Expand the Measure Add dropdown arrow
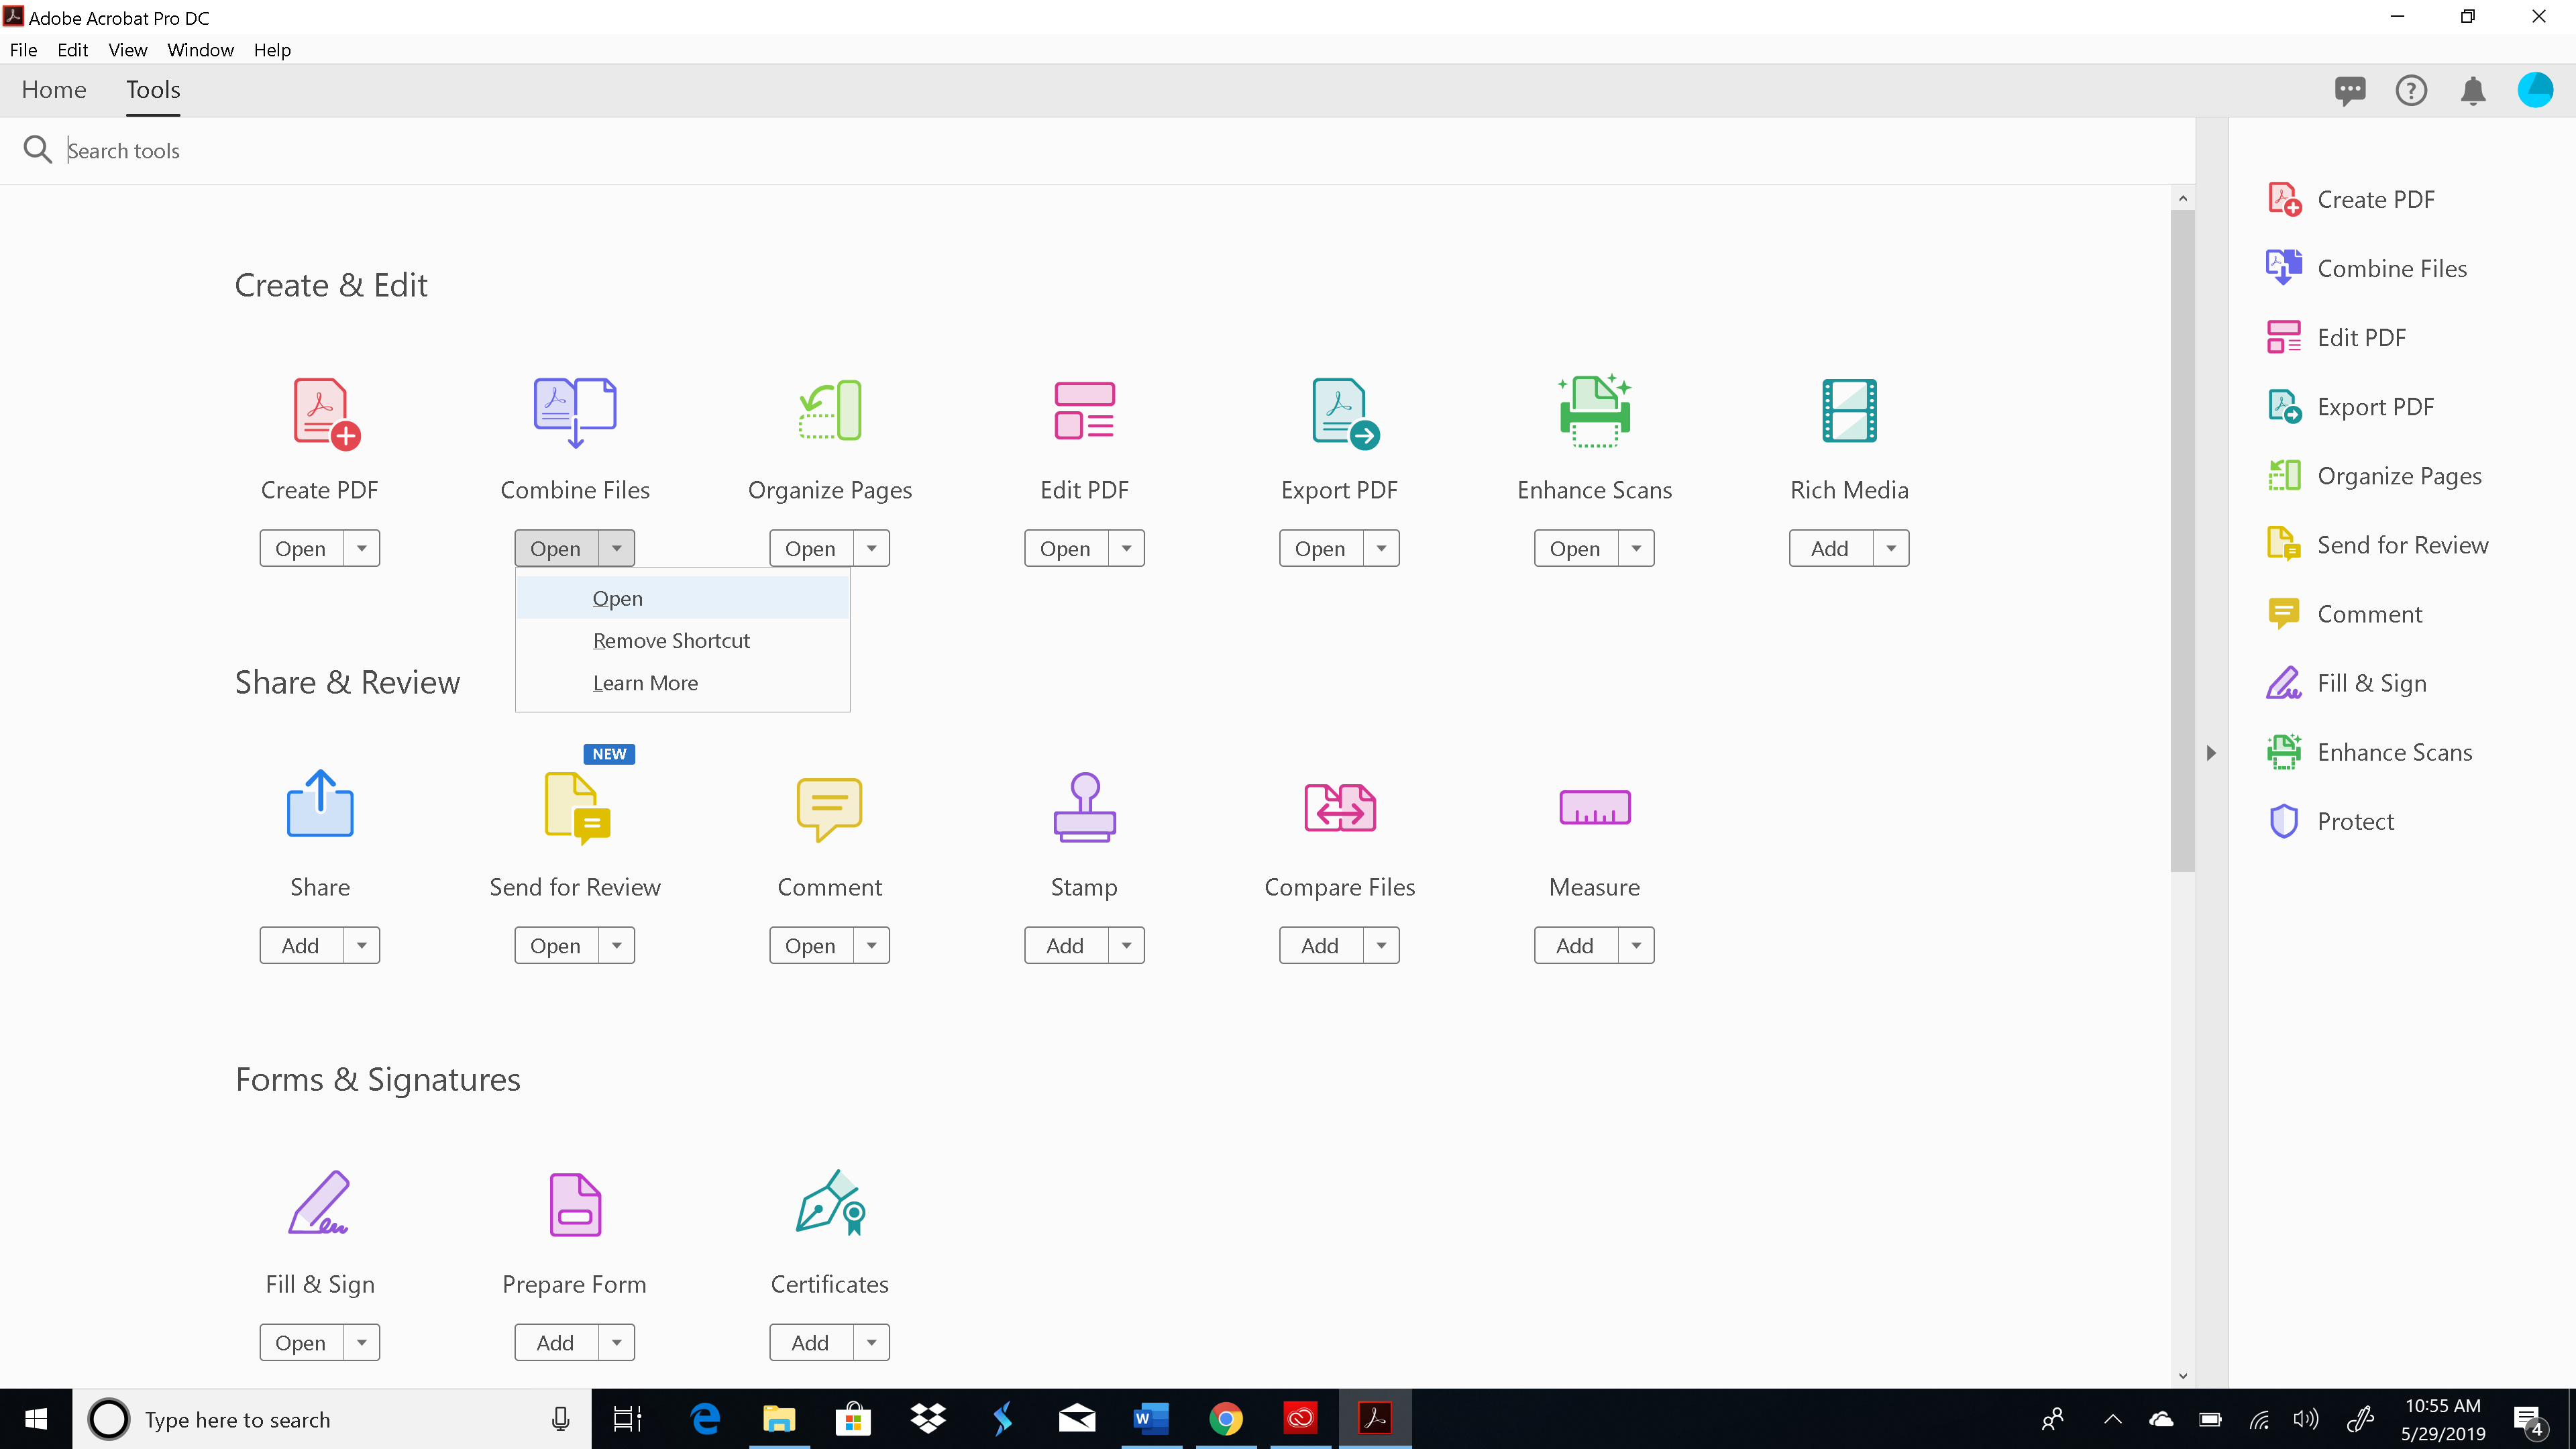This screenshot has width=2576, height=1449. [1635, 945]
